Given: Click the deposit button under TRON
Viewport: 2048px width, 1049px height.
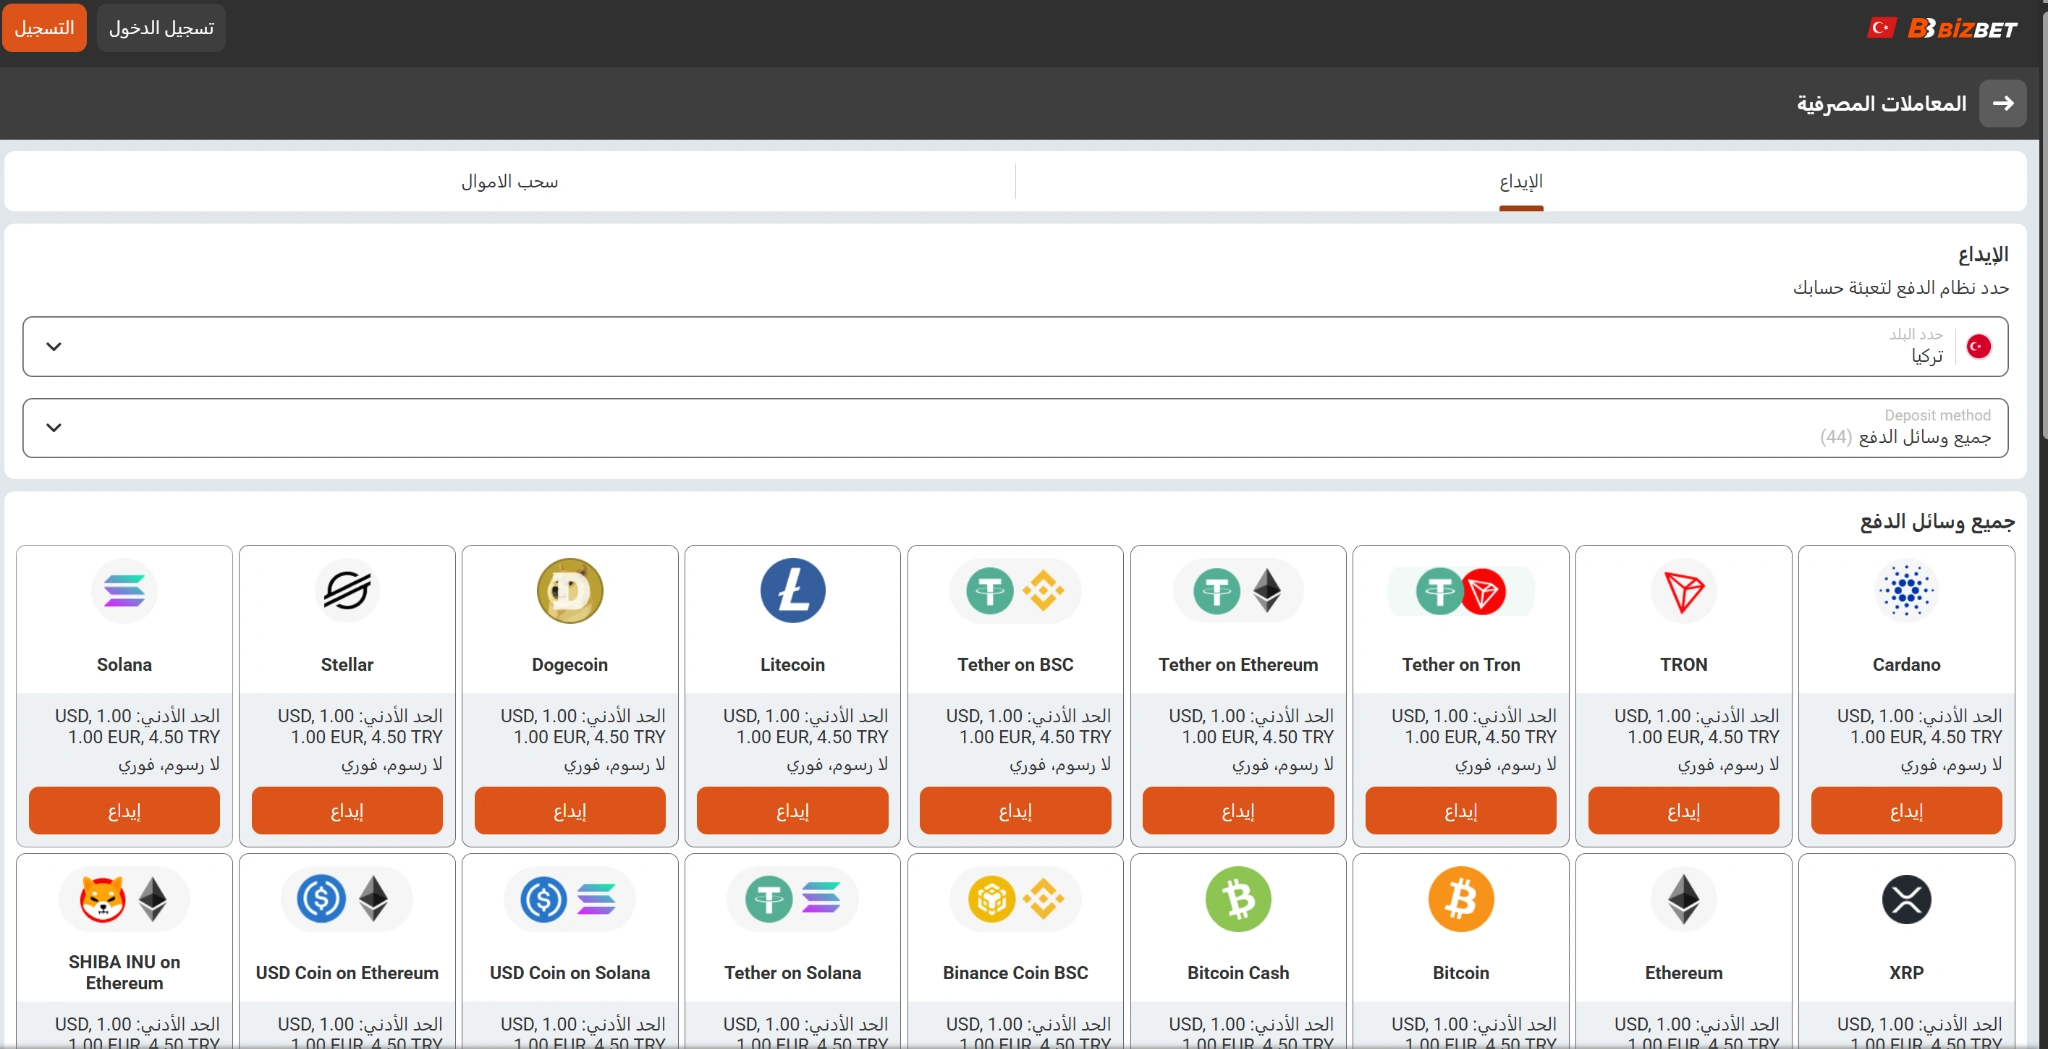Looking at the screenshot, I should point(1684,811).
